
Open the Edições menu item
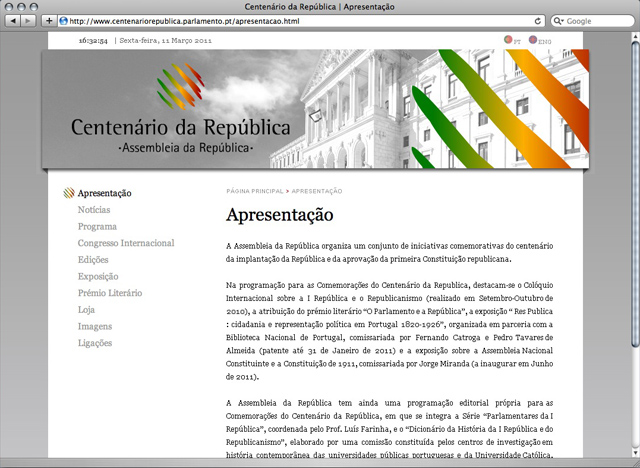coord(93,260)
